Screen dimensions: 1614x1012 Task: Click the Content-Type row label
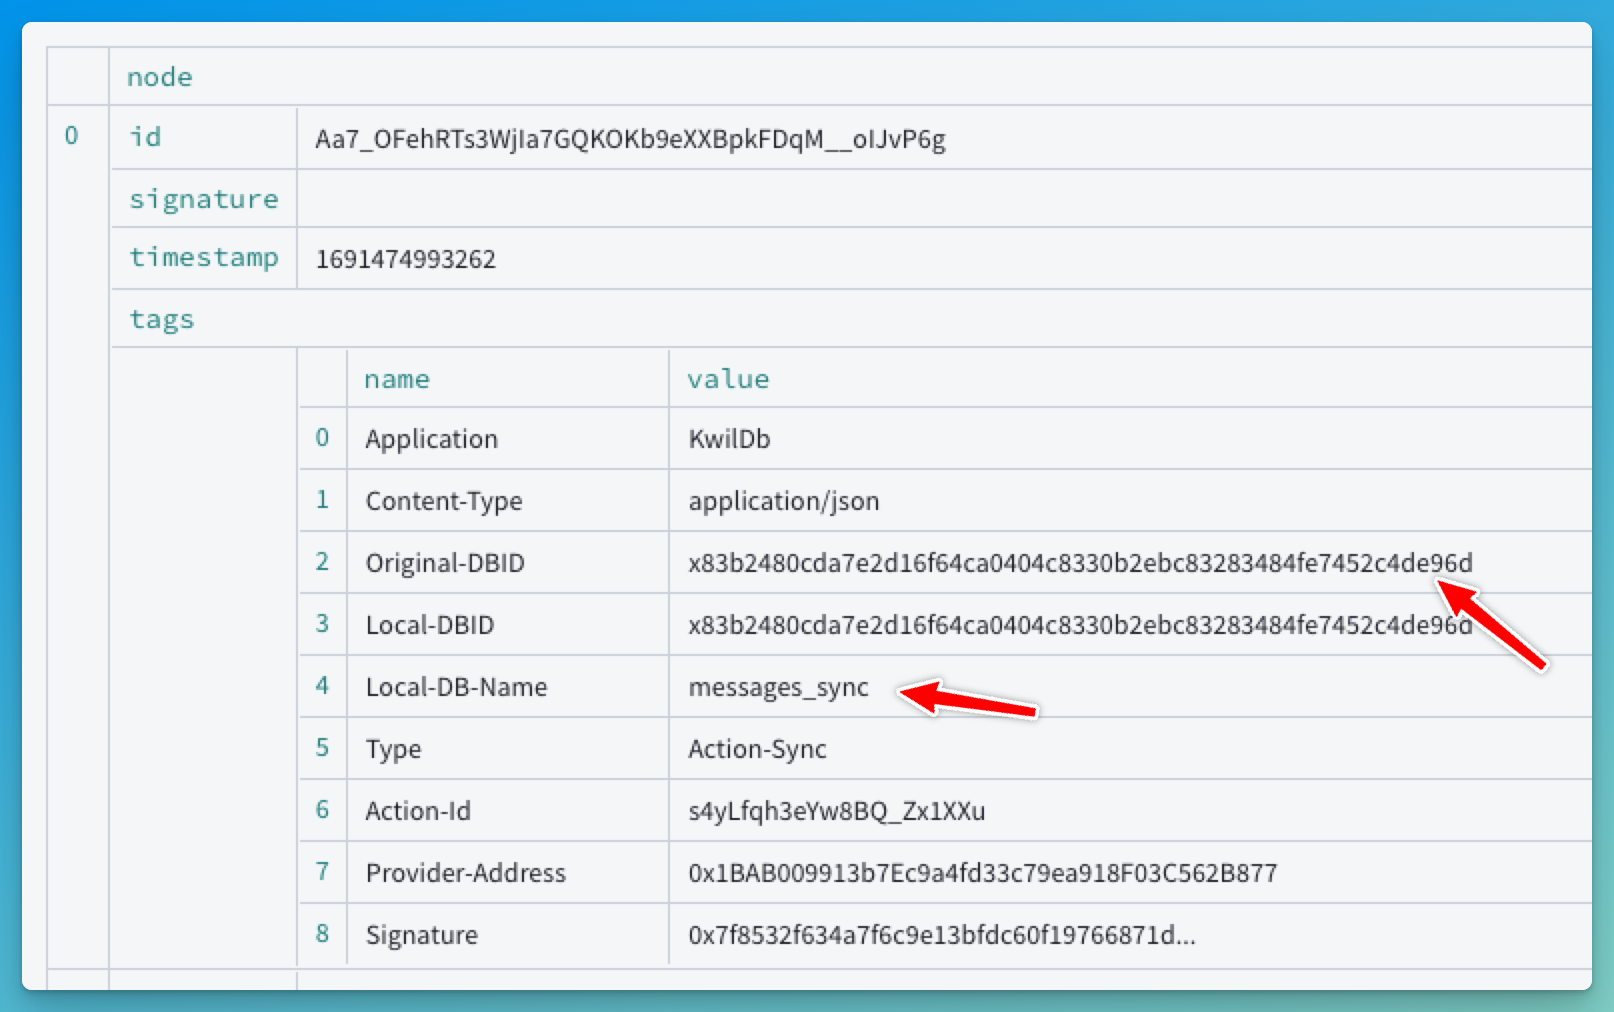coord(444,500)
